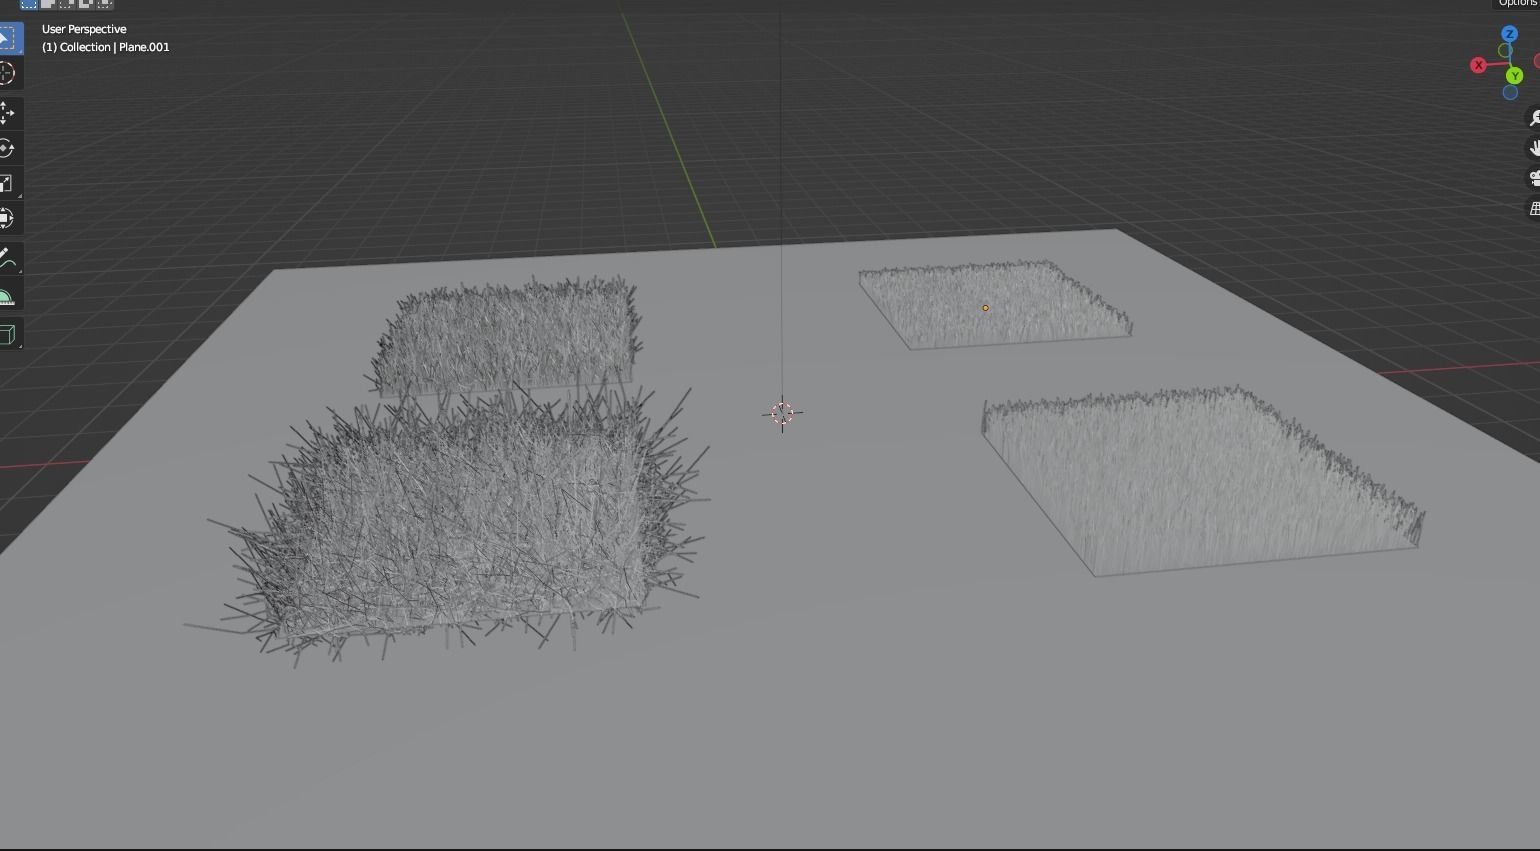Click the zoom magnifier viewport button
The height and width of the screenshot is (851, 1540).
[x=1533, y=118]
